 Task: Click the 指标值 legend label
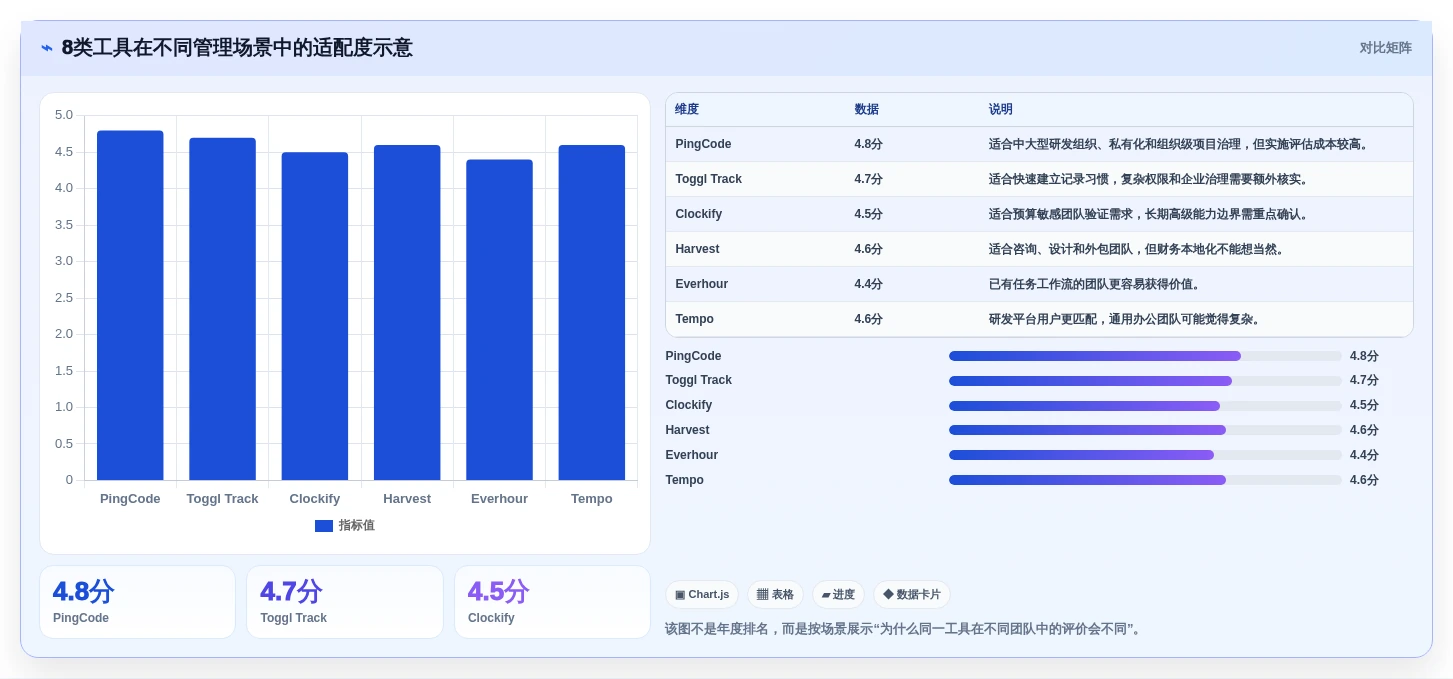click(x=357, y=526)
